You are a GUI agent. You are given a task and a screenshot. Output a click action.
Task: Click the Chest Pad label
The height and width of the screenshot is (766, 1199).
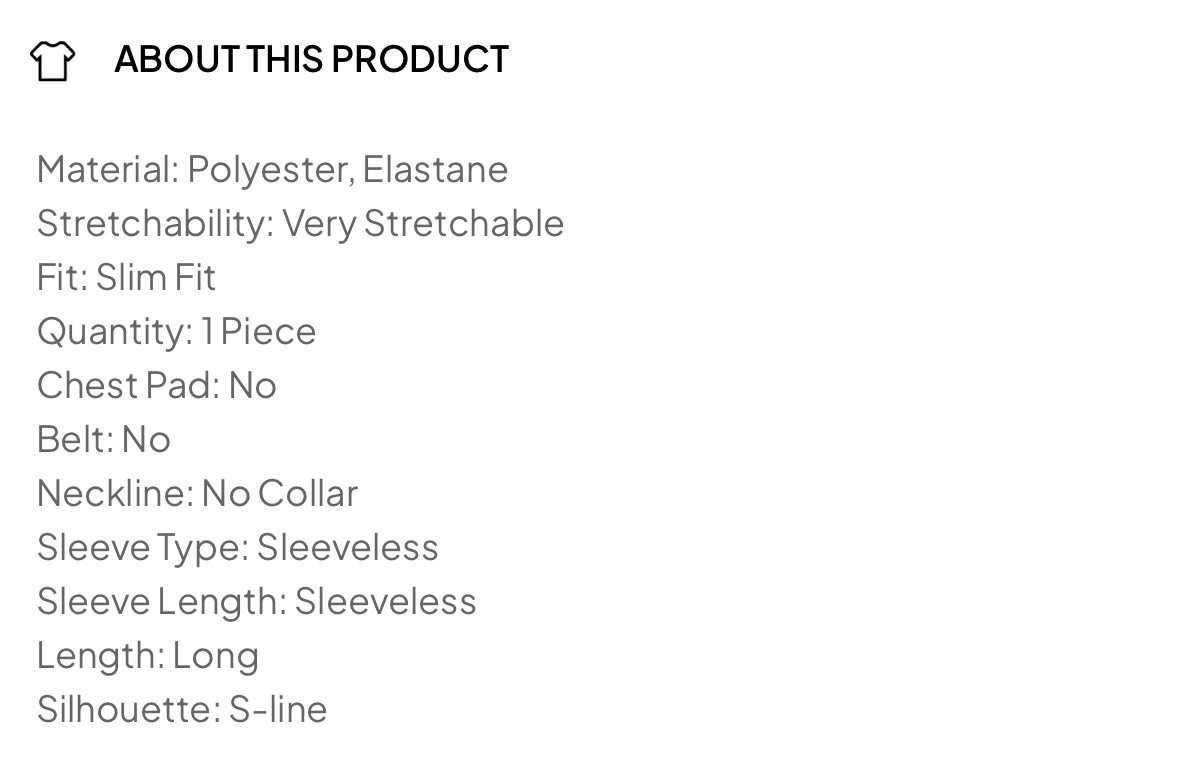(x=127, y=386)
